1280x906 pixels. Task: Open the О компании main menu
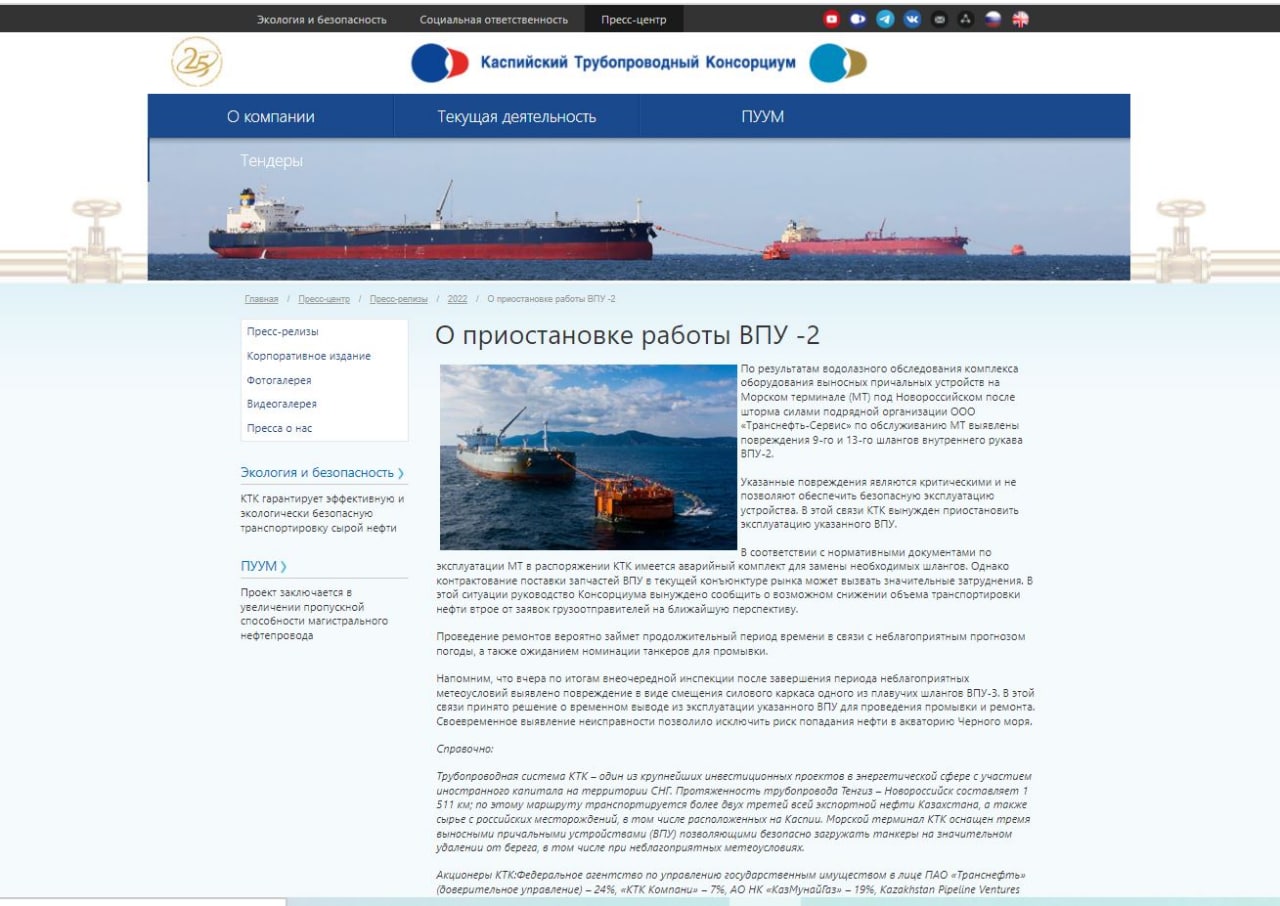271,116
